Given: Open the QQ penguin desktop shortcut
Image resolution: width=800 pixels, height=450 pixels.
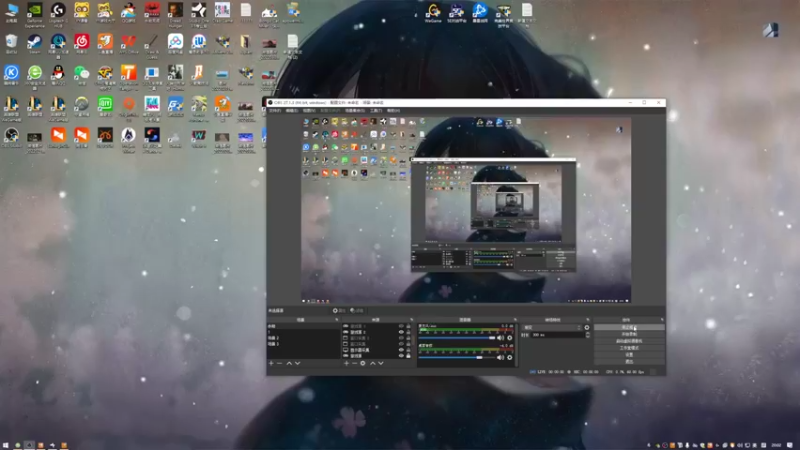Looking at the screenshot, I should [x=58, y=75].
